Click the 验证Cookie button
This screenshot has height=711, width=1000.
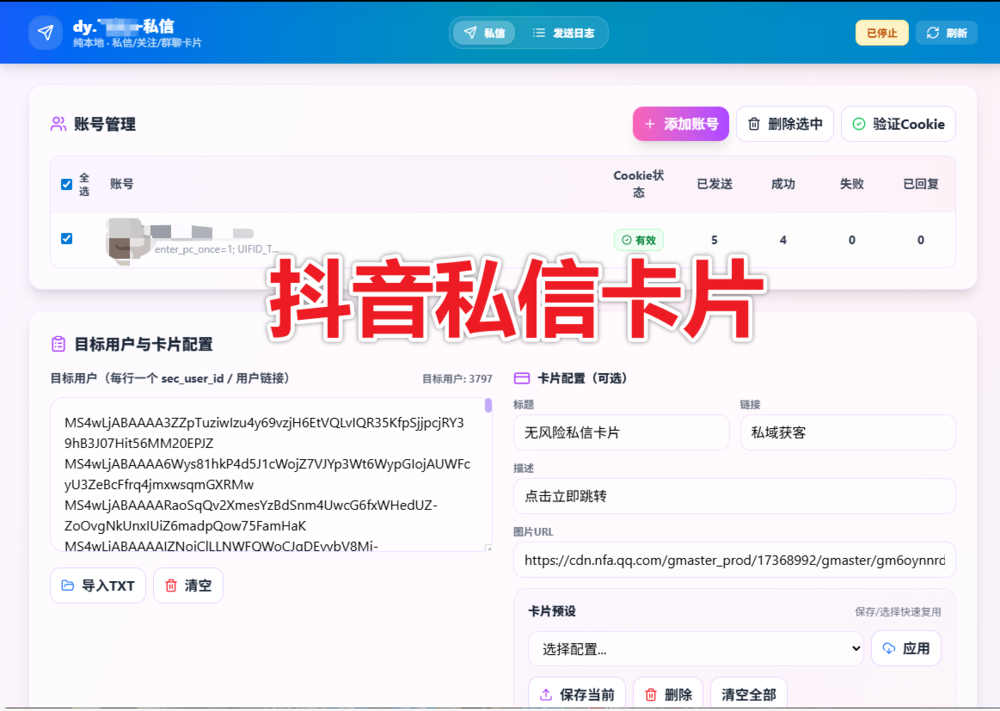[x=898, y=124]
